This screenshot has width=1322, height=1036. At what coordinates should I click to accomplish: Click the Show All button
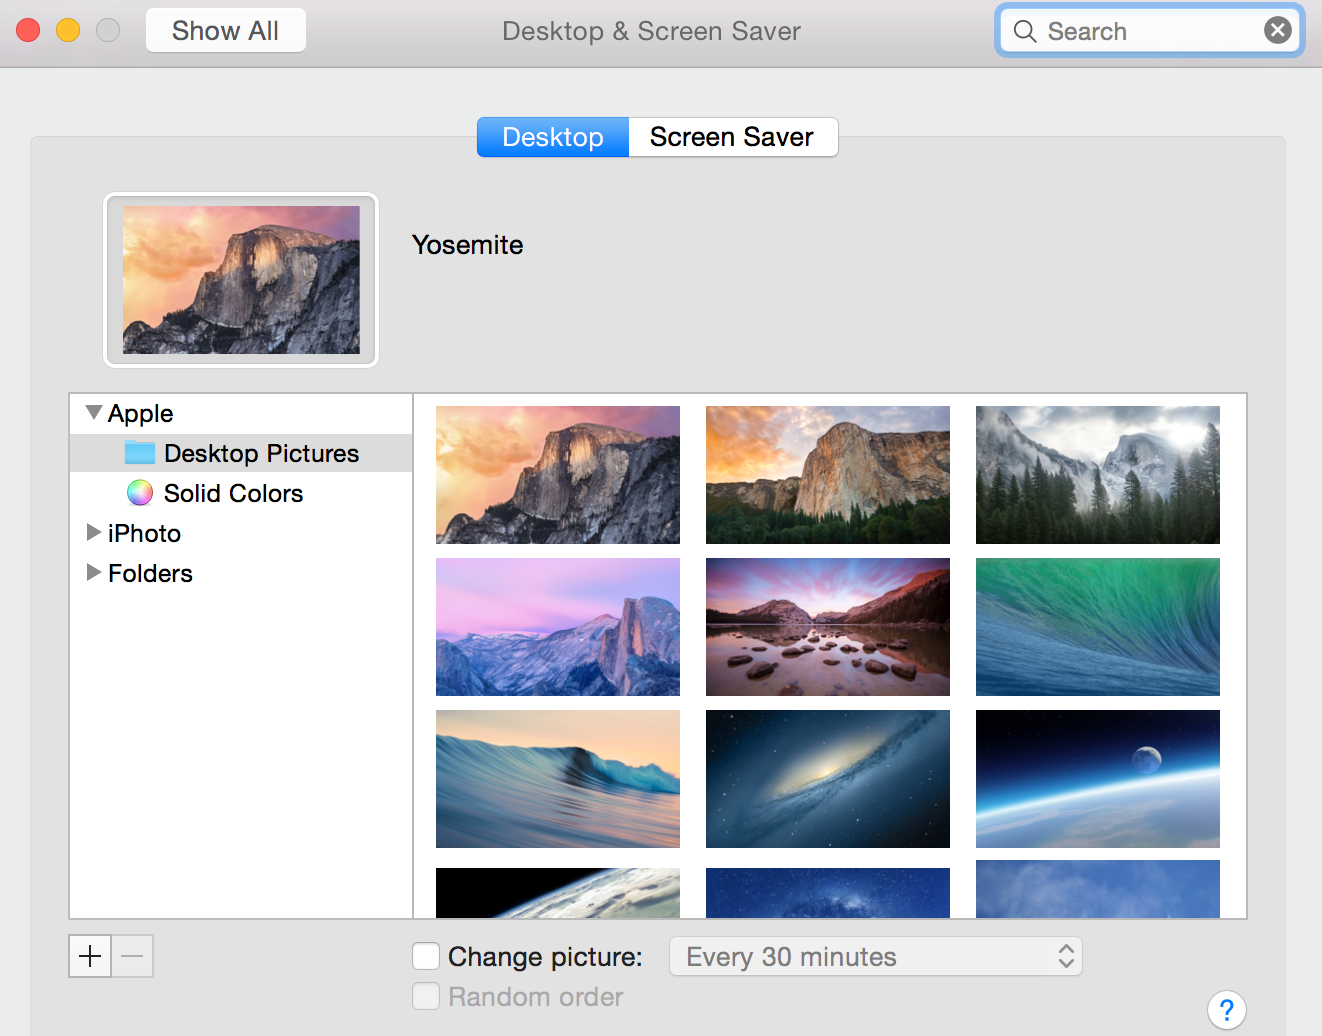[226, 31]
